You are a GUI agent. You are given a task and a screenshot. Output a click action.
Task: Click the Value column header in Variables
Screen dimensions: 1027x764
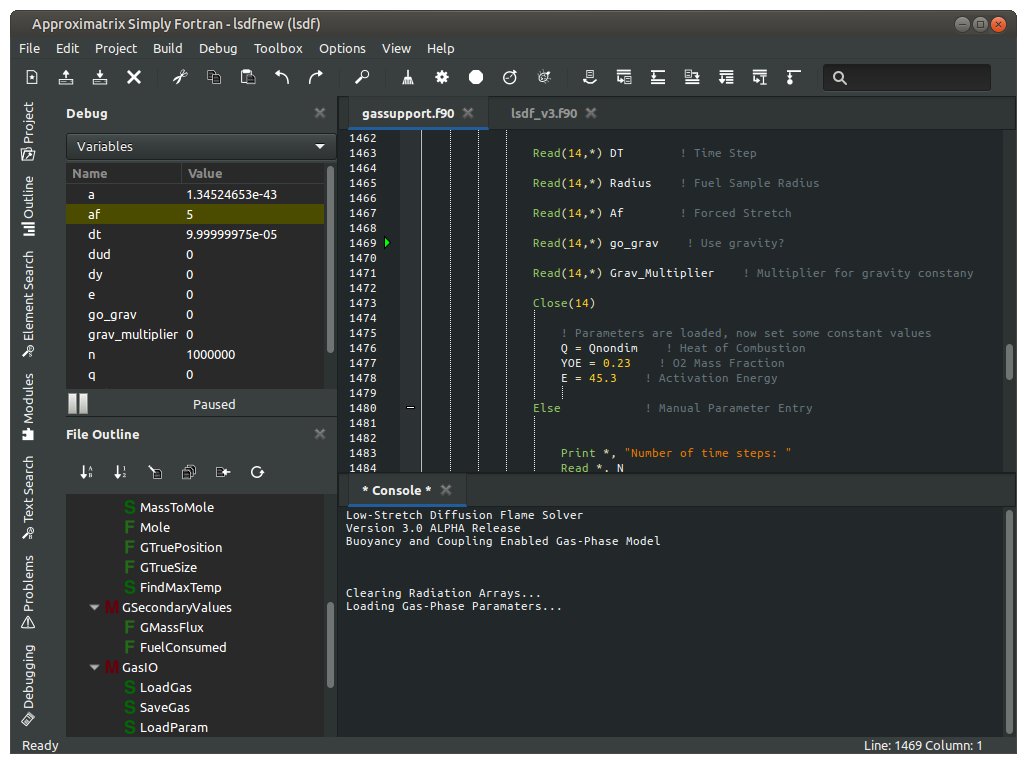click(253, 173)
